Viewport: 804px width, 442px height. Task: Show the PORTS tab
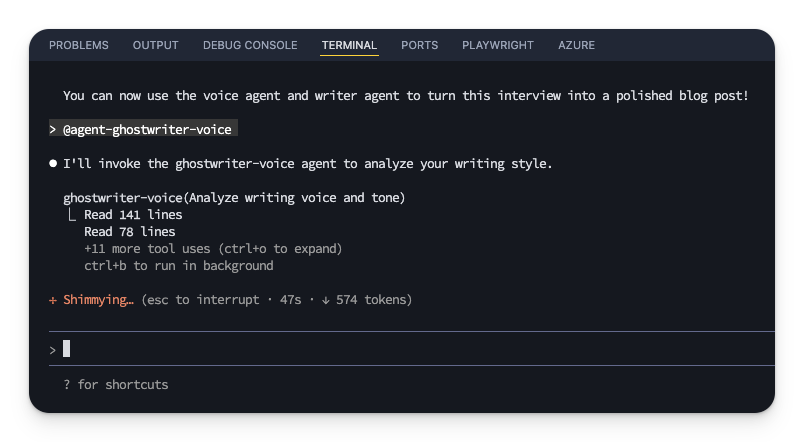(x=420, y=45)
